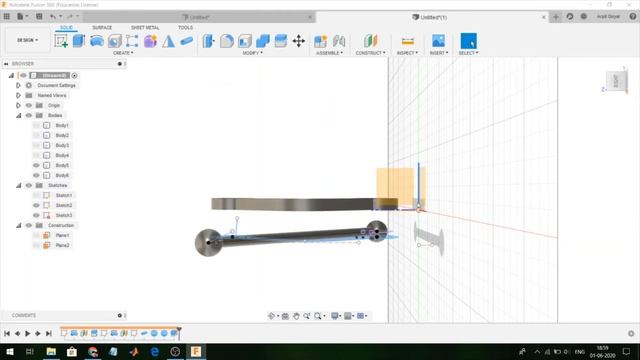Open the CONSTRUCT menu dropdown
The width and height of the screenshot is (640, 360).
(370, 53)
